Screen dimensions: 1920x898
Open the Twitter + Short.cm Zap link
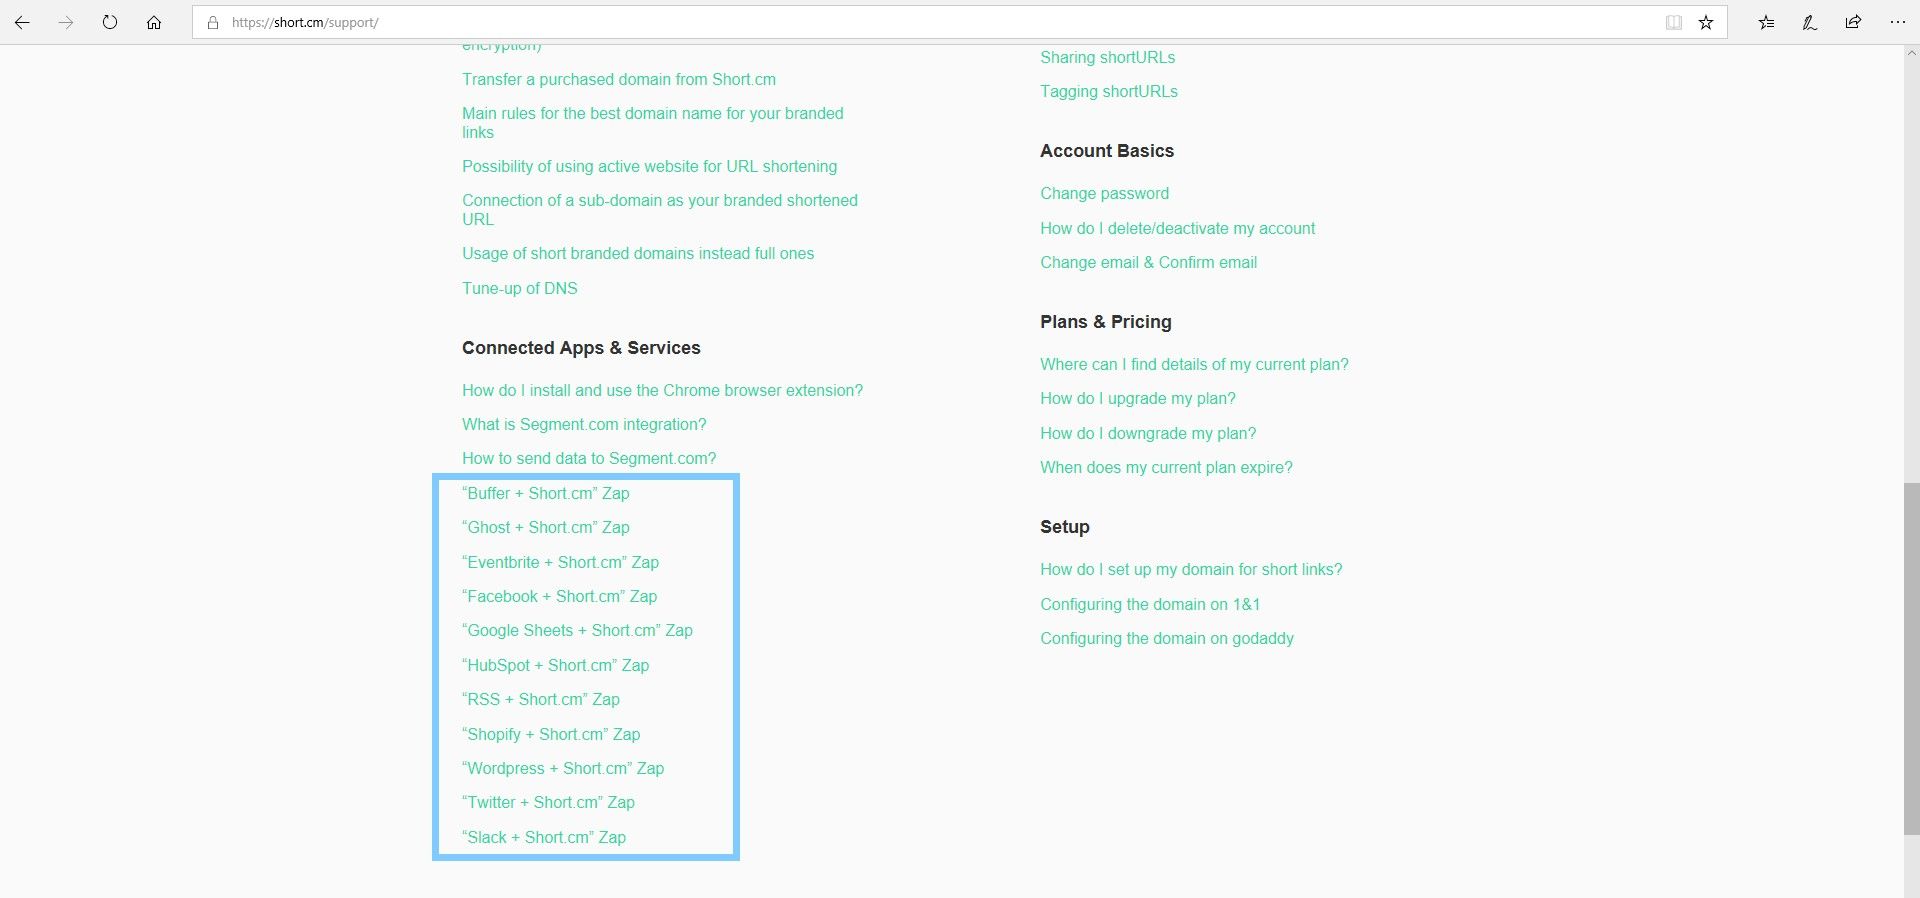click(548, 802)
